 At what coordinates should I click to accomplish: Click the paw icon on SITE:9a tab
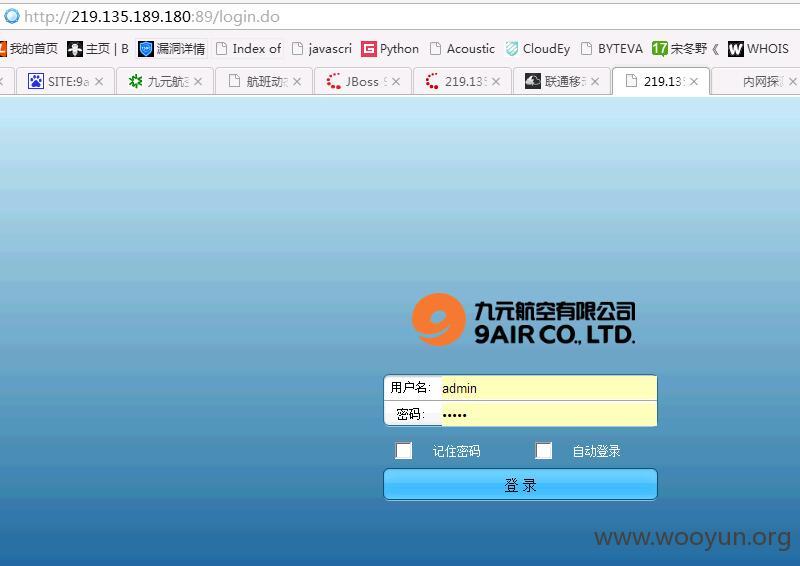tap(36, 81)
